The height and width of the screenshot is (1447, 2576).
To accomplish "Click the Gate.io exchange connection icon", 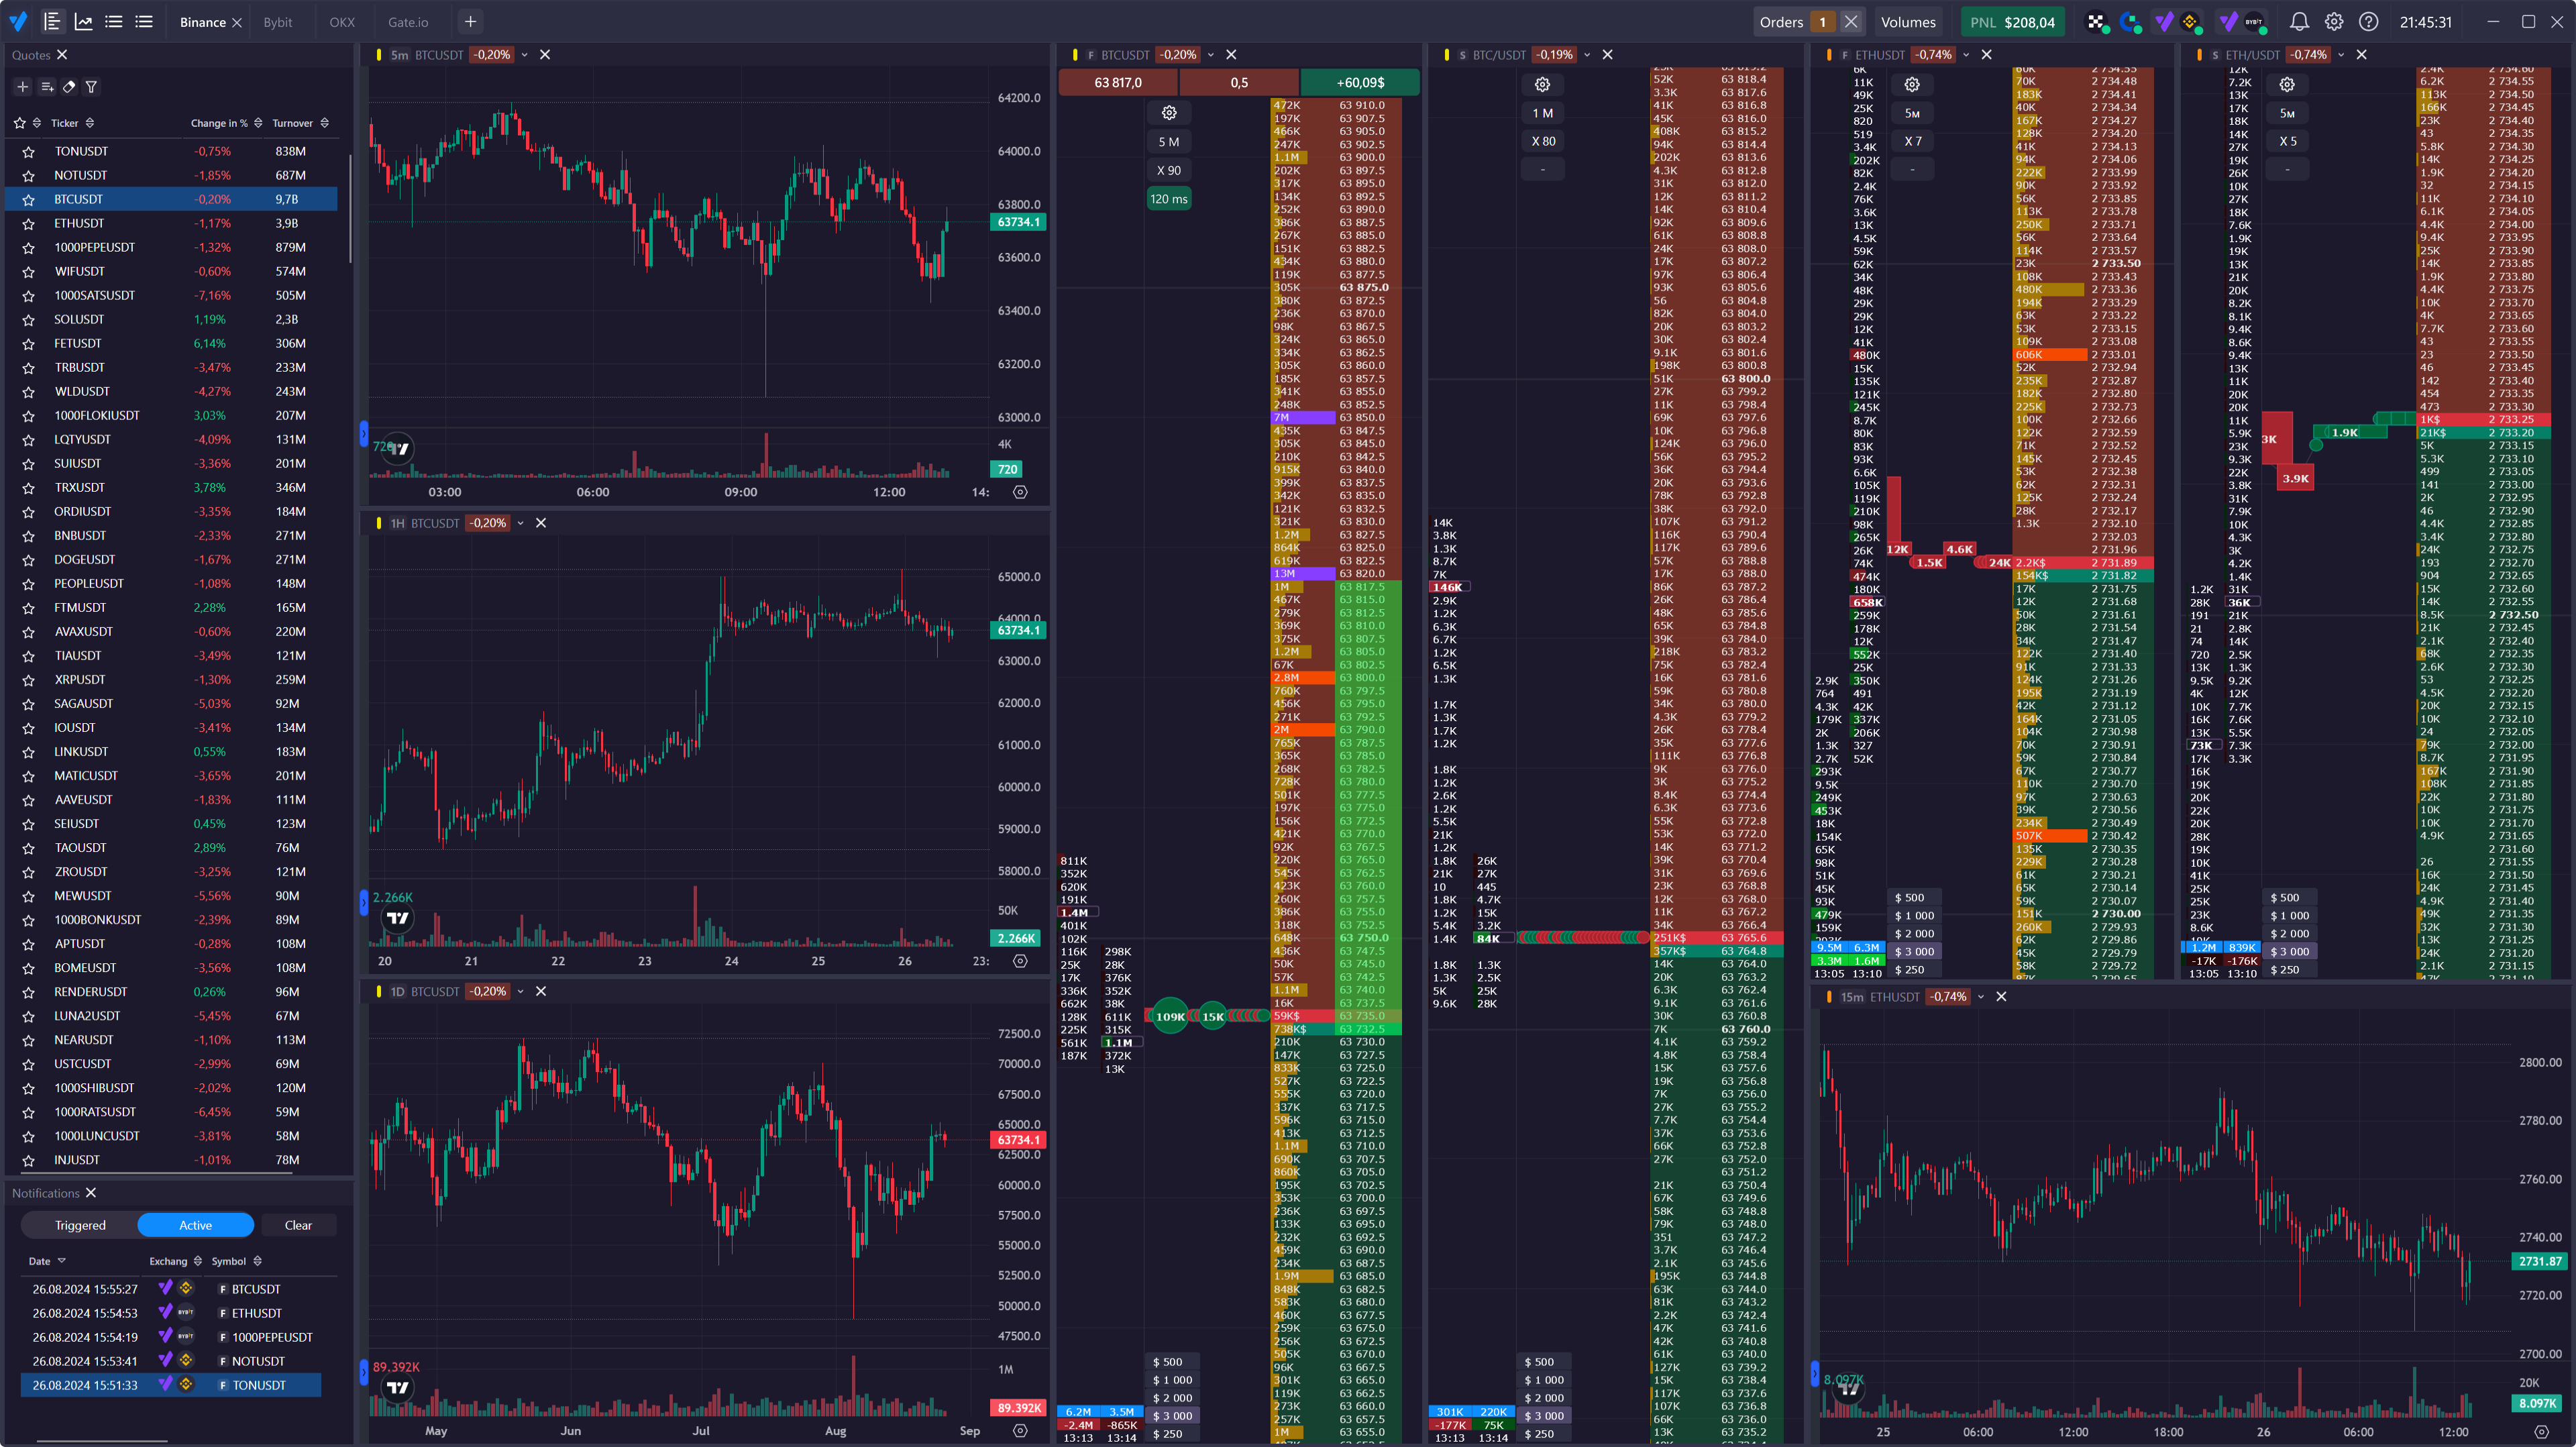I will pos(2130,21).
